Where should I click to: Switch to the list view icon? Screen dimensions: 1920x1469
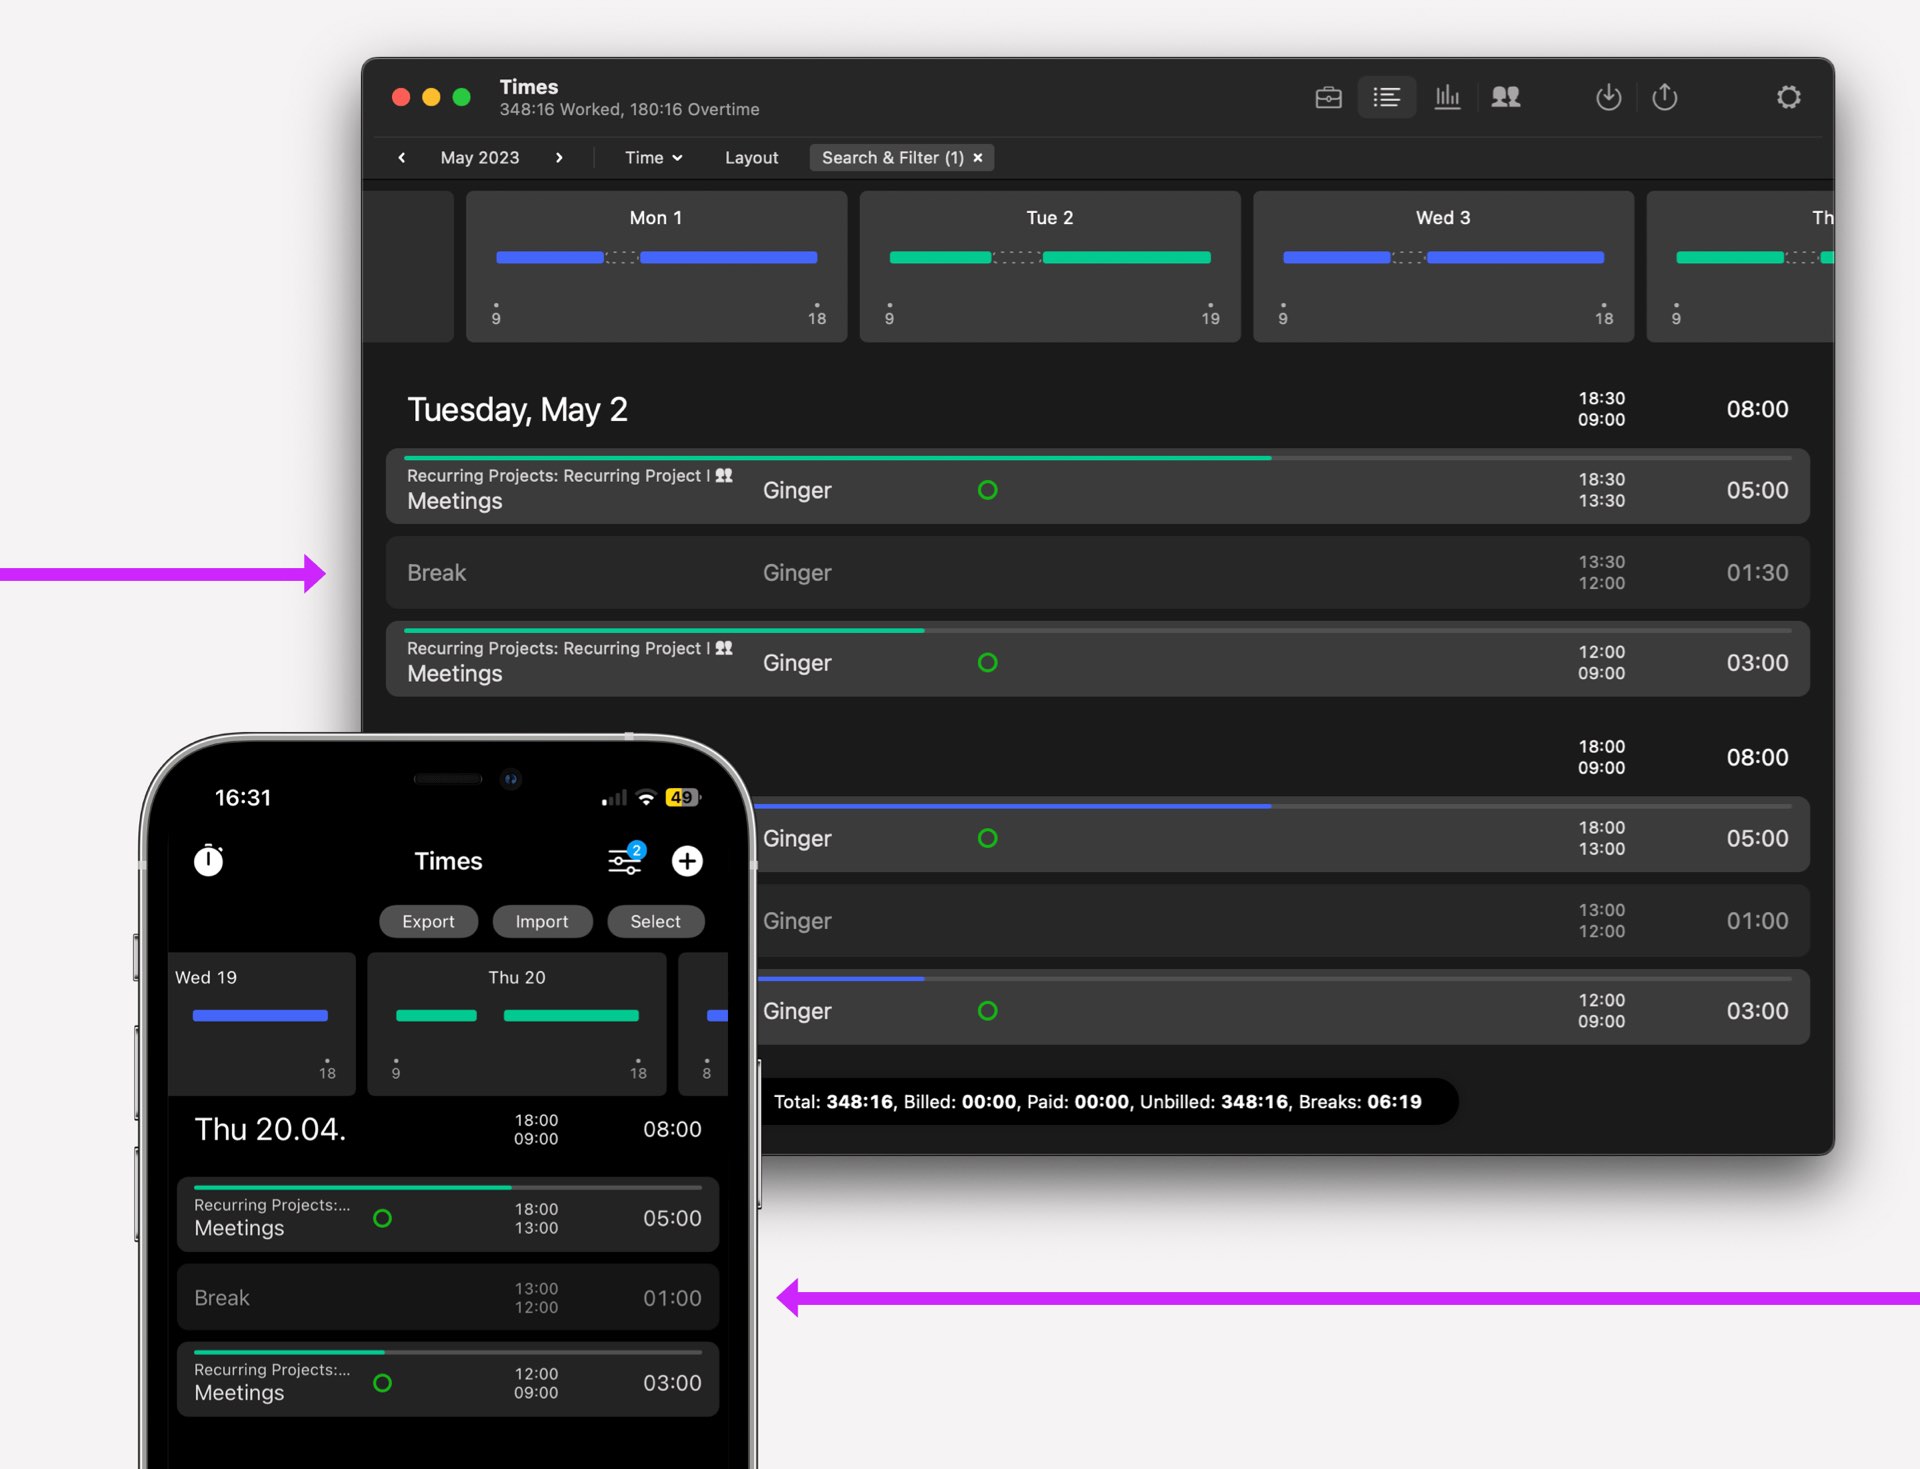pos(1386,97)
